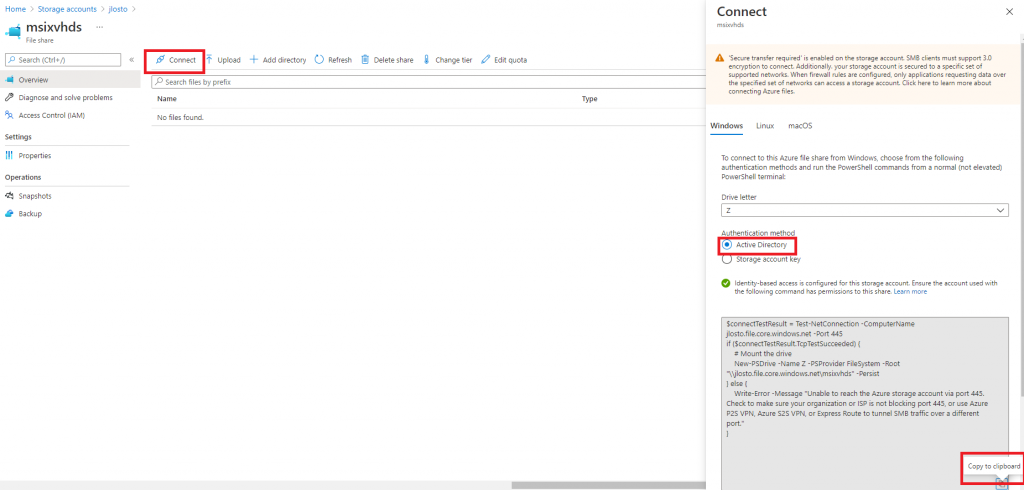Screen dimensions: 1024x490
Task: Click the Change tier thermometer icon
Action: coord(426,59)
